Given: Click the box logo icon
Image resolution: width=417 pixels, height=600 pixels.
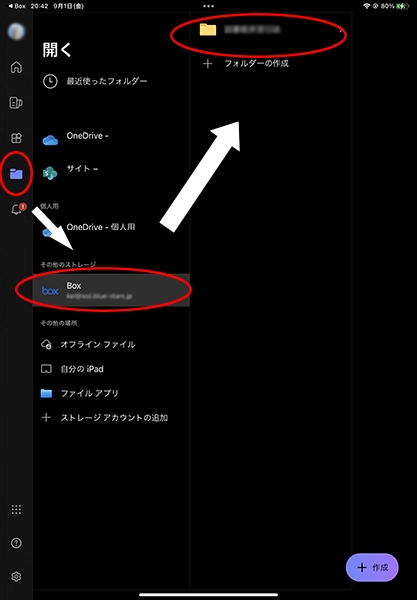Looking at the screenshot, I should (50, 291).
